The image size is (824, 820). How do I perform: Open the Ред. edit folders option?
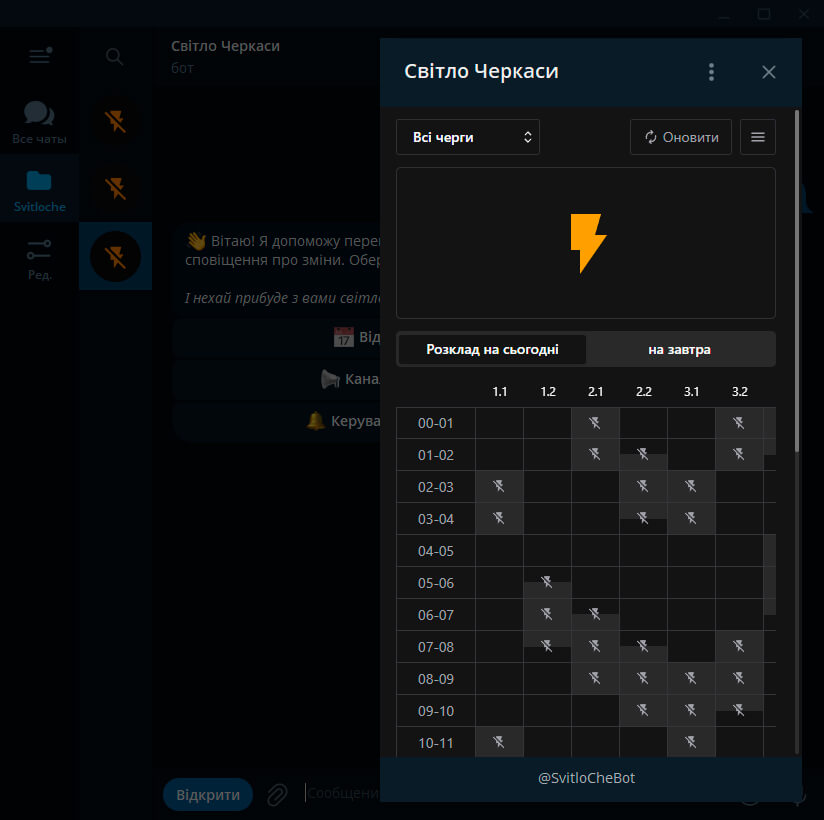39,258
